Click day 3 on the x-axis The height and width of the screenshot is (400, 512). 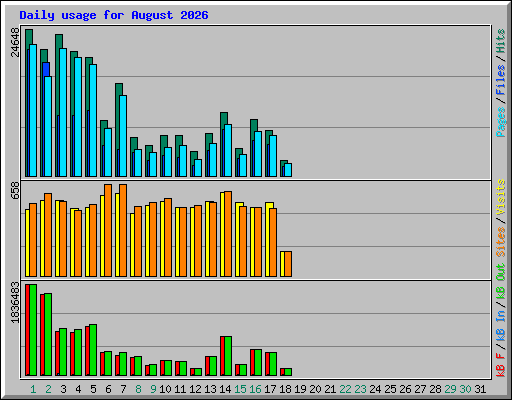click(63, 389)
